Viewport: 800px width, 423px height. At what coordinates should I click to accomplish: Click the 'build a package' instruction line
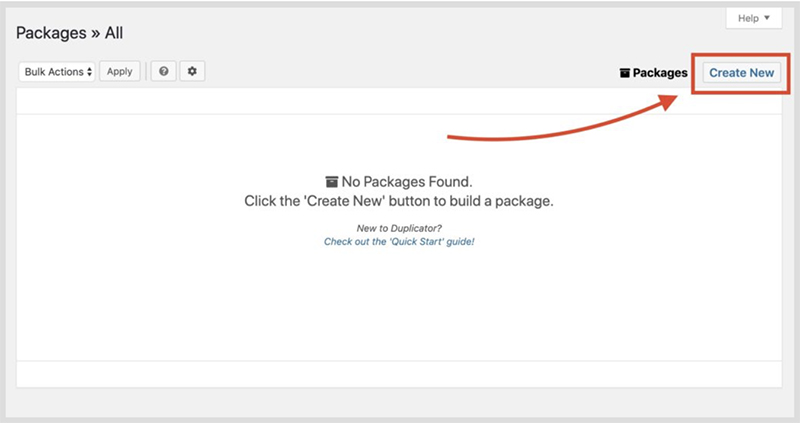pyautogui.click(x=399, y=201)
